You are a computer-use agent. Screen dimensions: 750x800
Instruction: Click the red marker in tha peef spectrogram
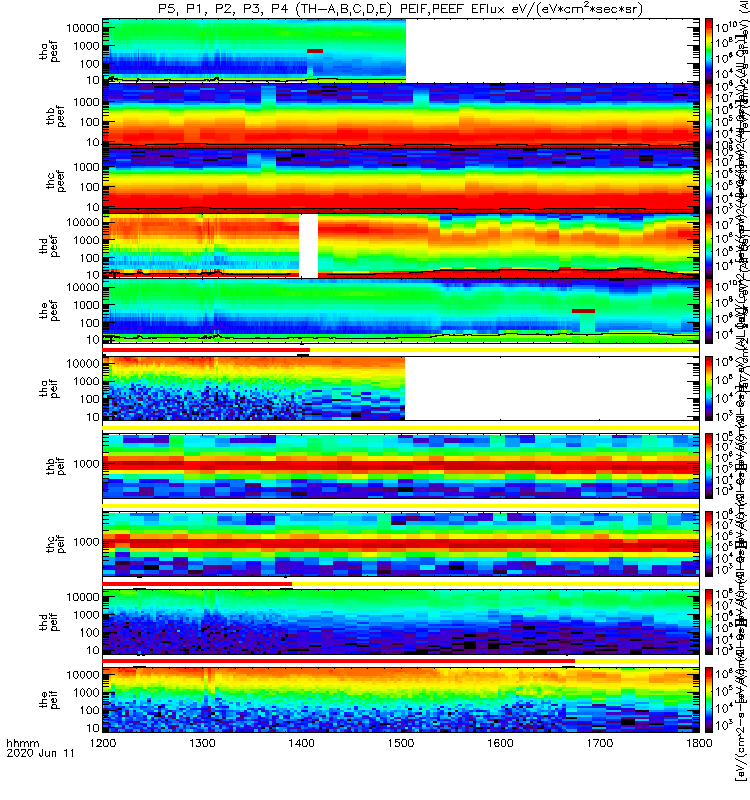[x=315, y=51]
